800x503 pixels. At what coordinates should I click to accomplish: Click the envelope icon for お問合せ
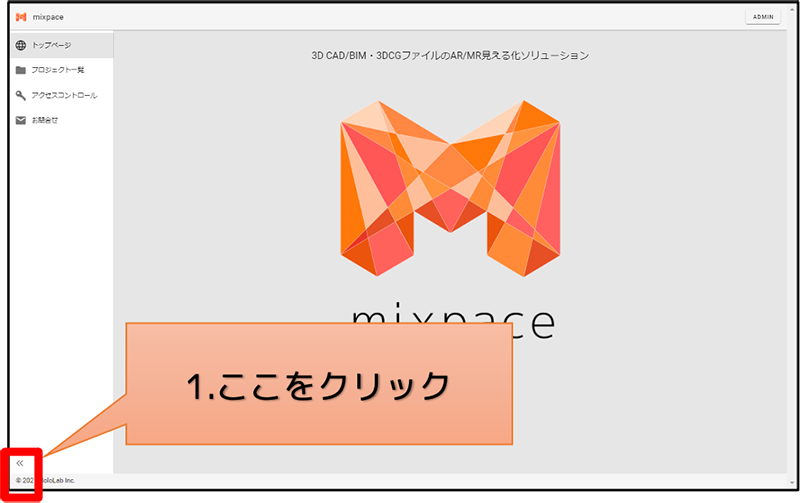[x=20, y=120]
